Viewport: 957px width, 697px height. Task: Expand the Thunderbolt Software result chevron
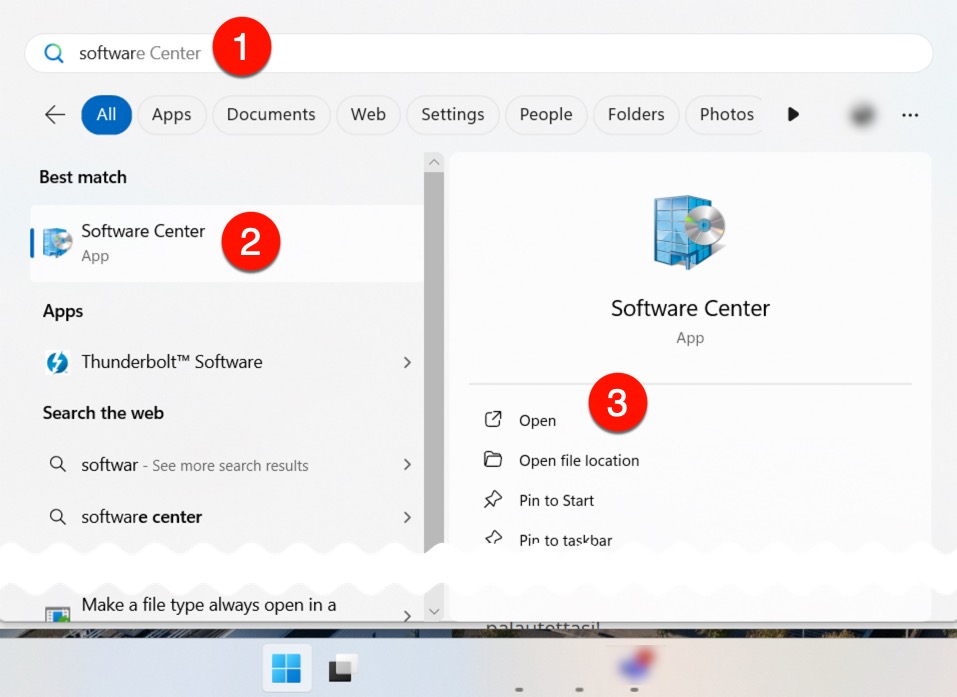[407, 362]
